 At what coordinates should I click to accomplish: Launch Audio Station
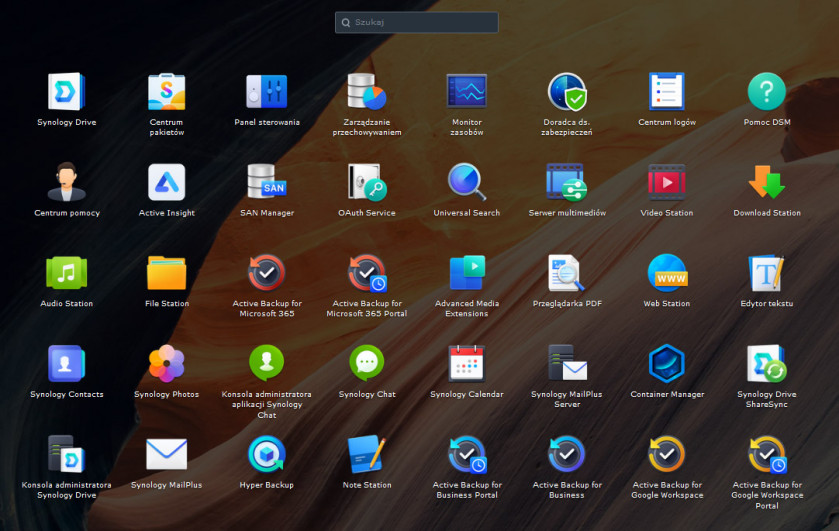point(66,273)
